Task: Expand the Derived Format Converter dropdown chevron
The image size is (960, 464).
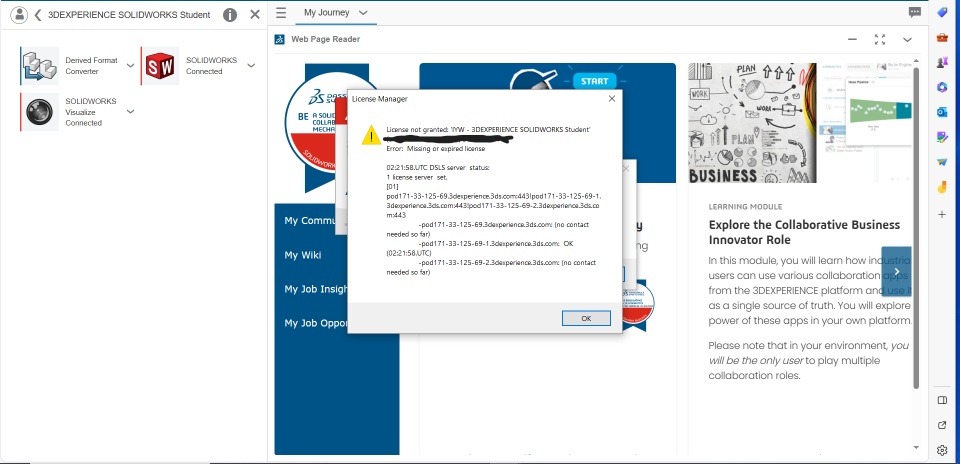Action: tap(130, 65)
